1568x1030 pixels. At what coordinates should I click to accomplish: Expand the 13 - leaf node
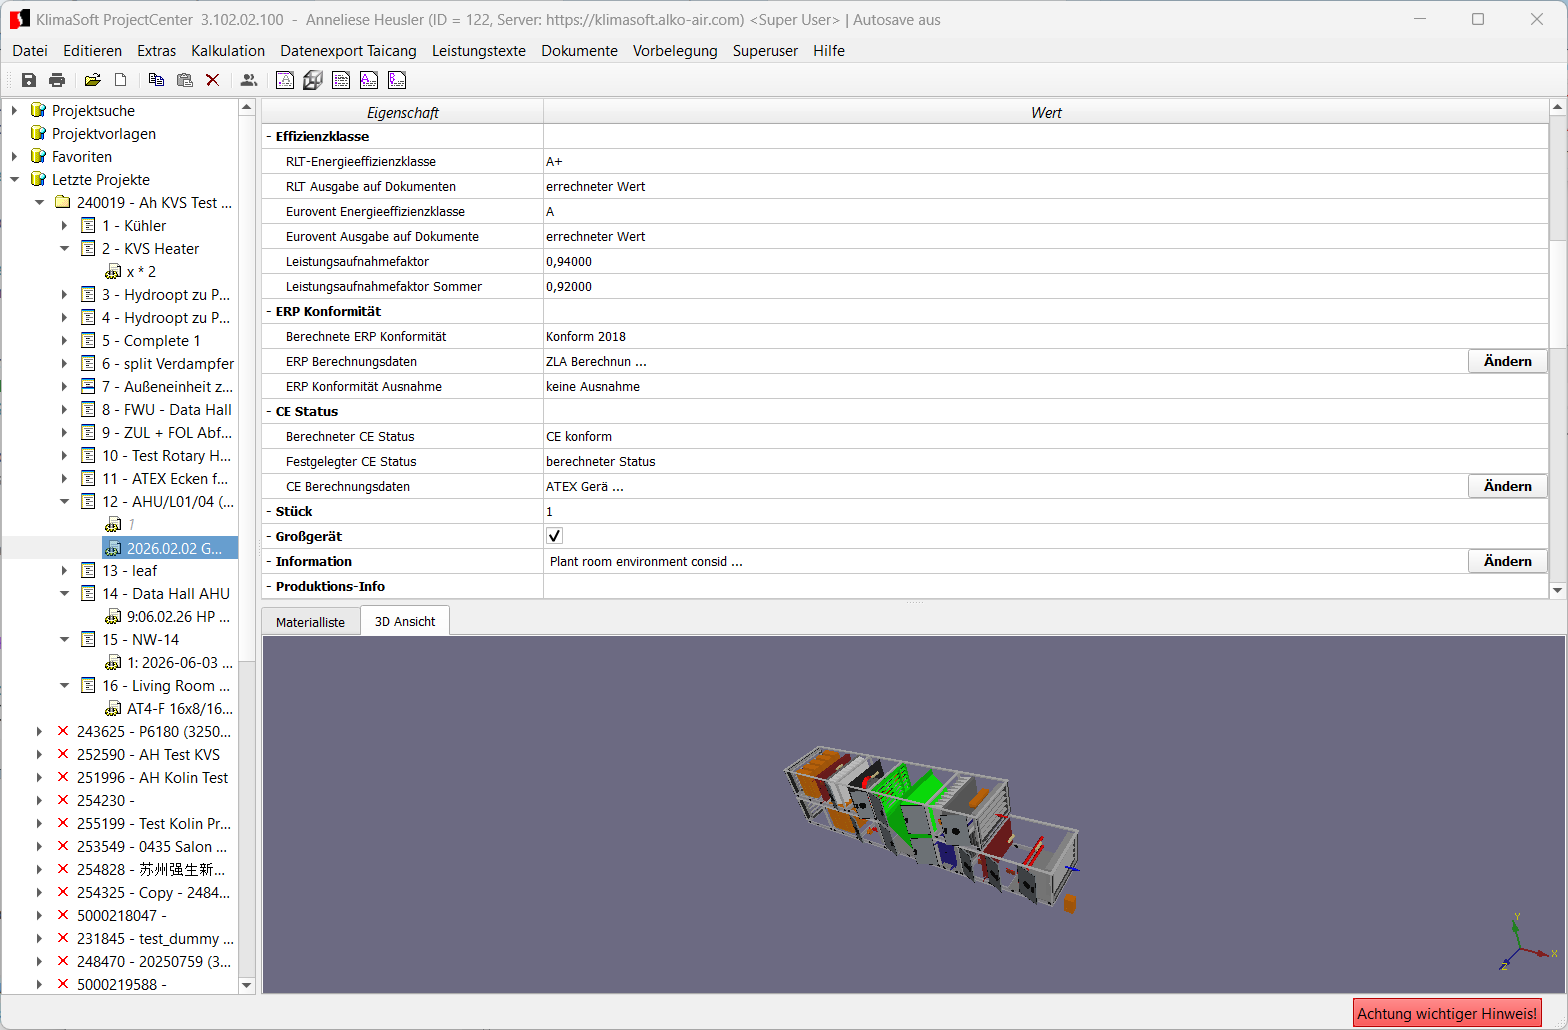coord(64,571)
